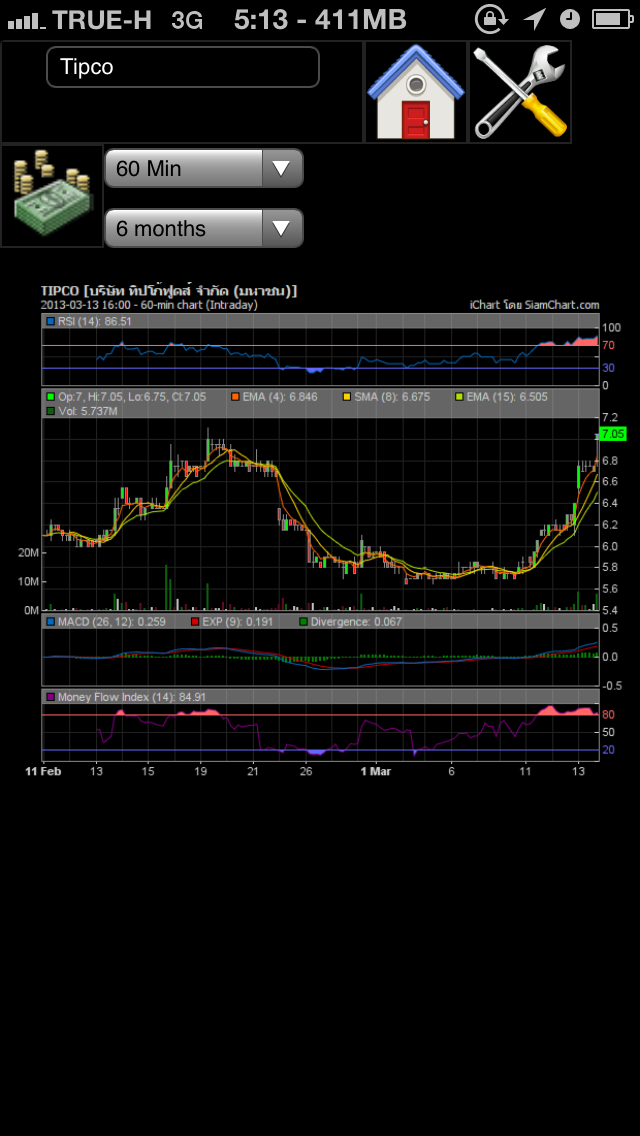Tap the battery indicator in status bar
This screenshot has height=1136, width=640.
point(612,19)
